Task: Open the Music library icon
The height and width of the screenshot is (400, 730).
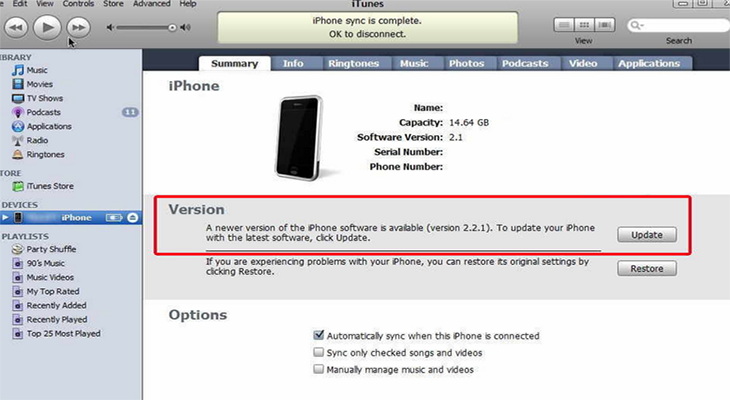Action: (x=18, y=70)
